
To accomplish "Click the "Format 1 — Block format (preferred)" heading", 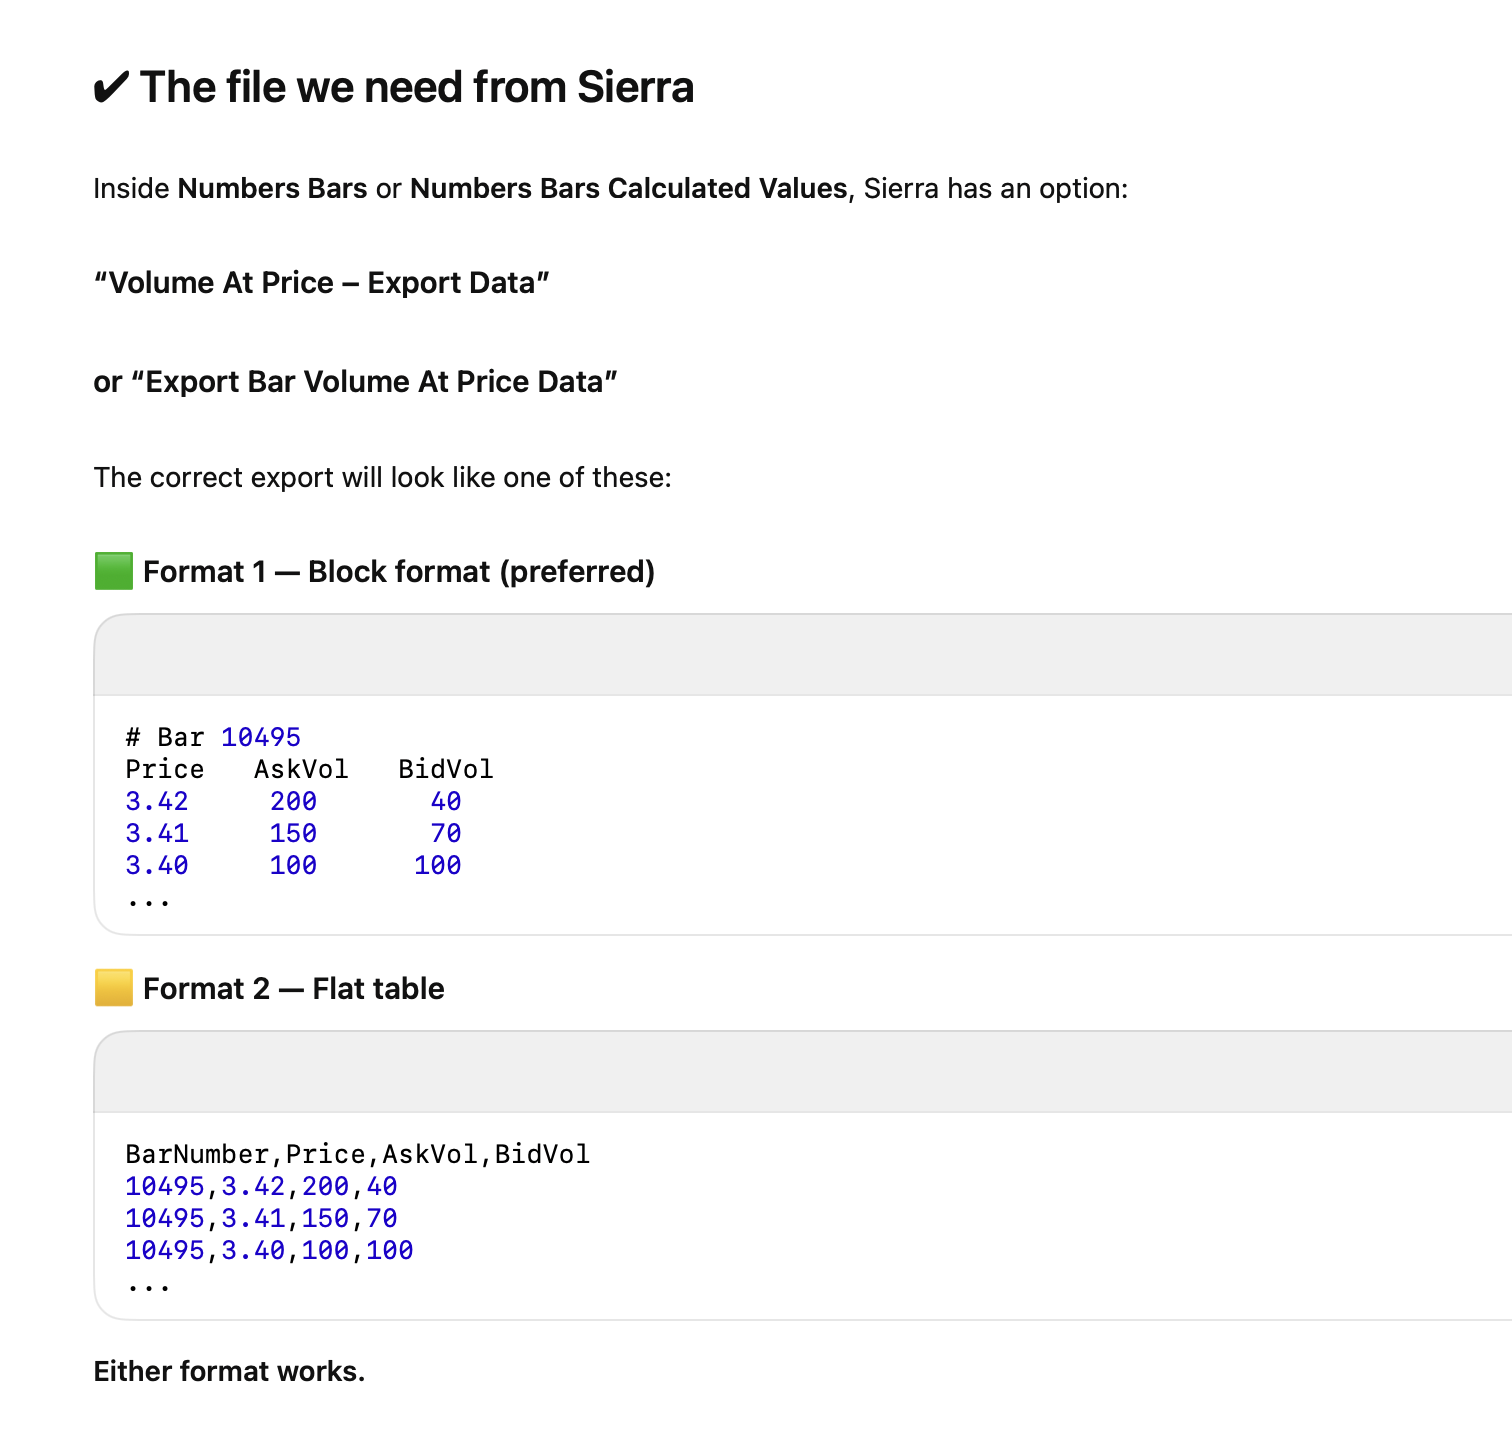I will pos(398,572).
